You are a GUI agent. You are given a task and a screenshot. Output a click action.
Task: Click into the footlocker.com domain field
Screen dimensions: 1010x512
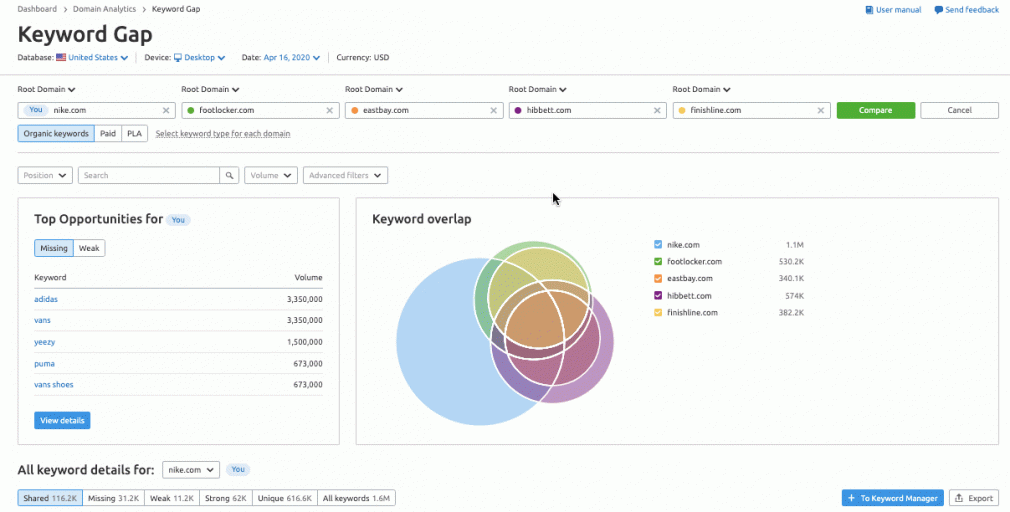(260, 111)
